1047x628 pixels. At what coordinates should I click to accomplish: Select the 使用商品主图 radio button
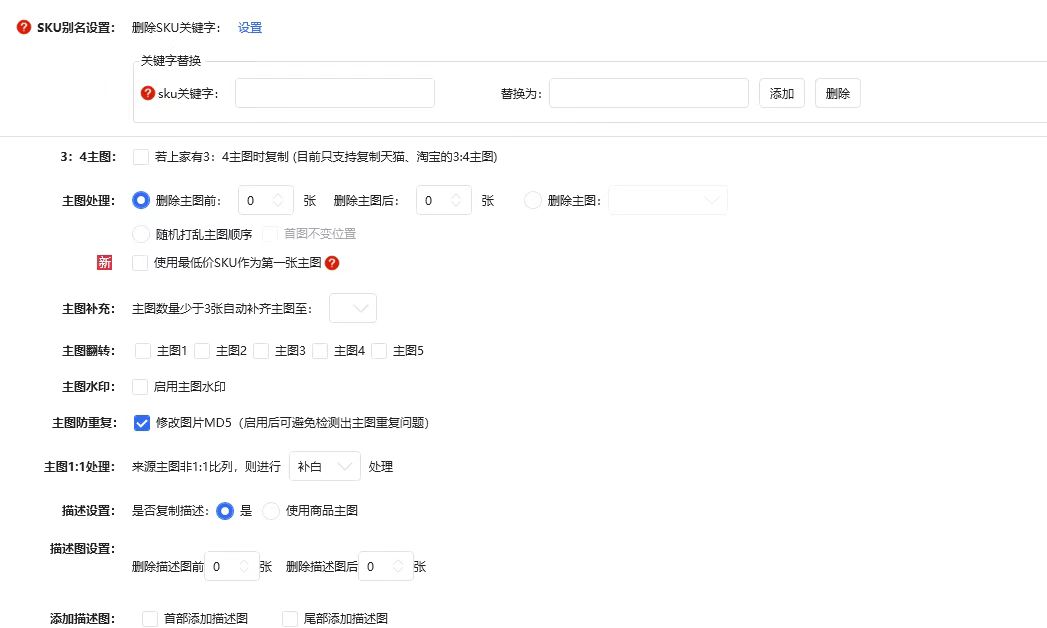[271, 511]
